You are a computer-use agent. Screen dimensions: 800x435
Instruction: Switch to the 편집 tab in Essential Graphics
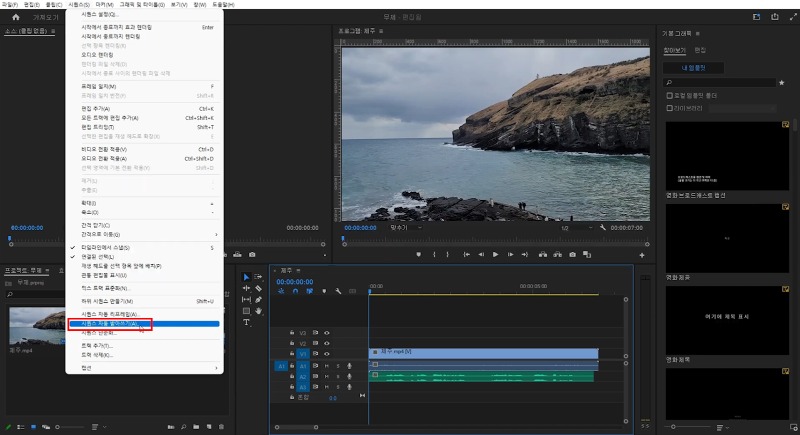click(x=700, y=49)
